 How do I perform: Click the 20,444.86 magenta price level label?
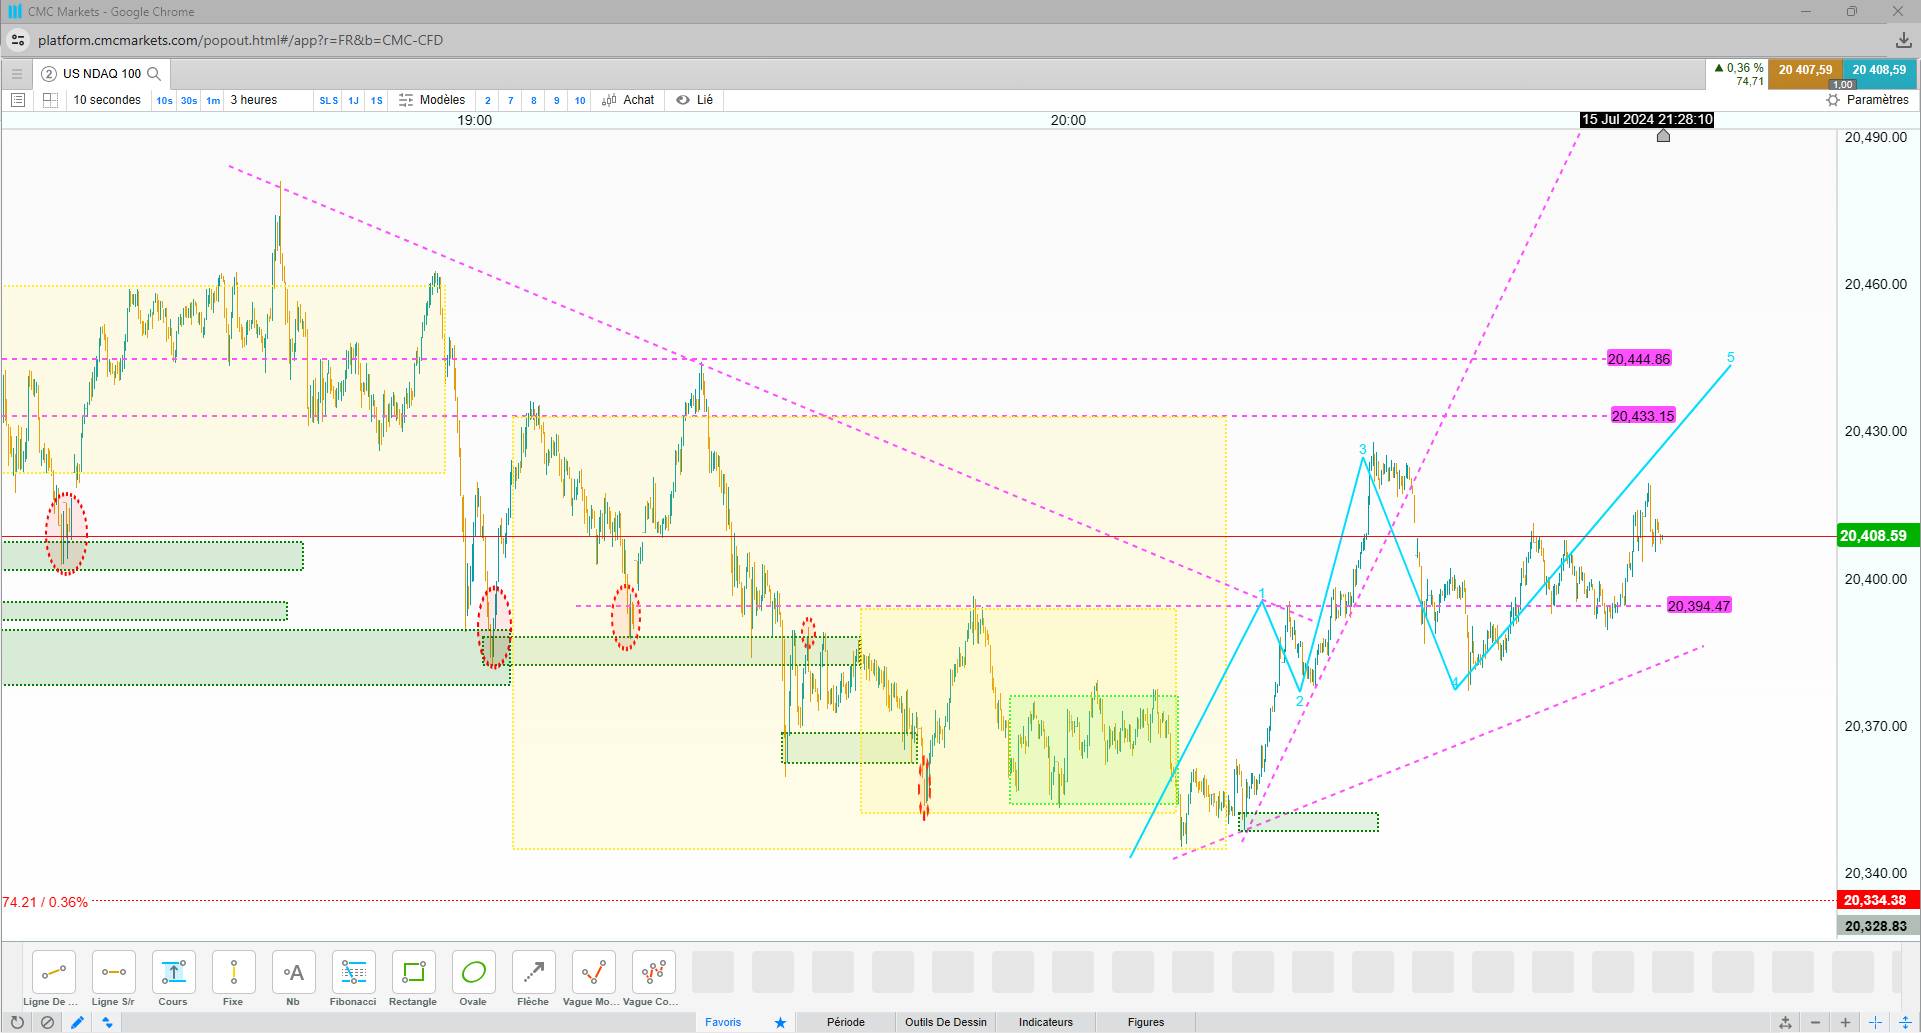(1638, 359)
